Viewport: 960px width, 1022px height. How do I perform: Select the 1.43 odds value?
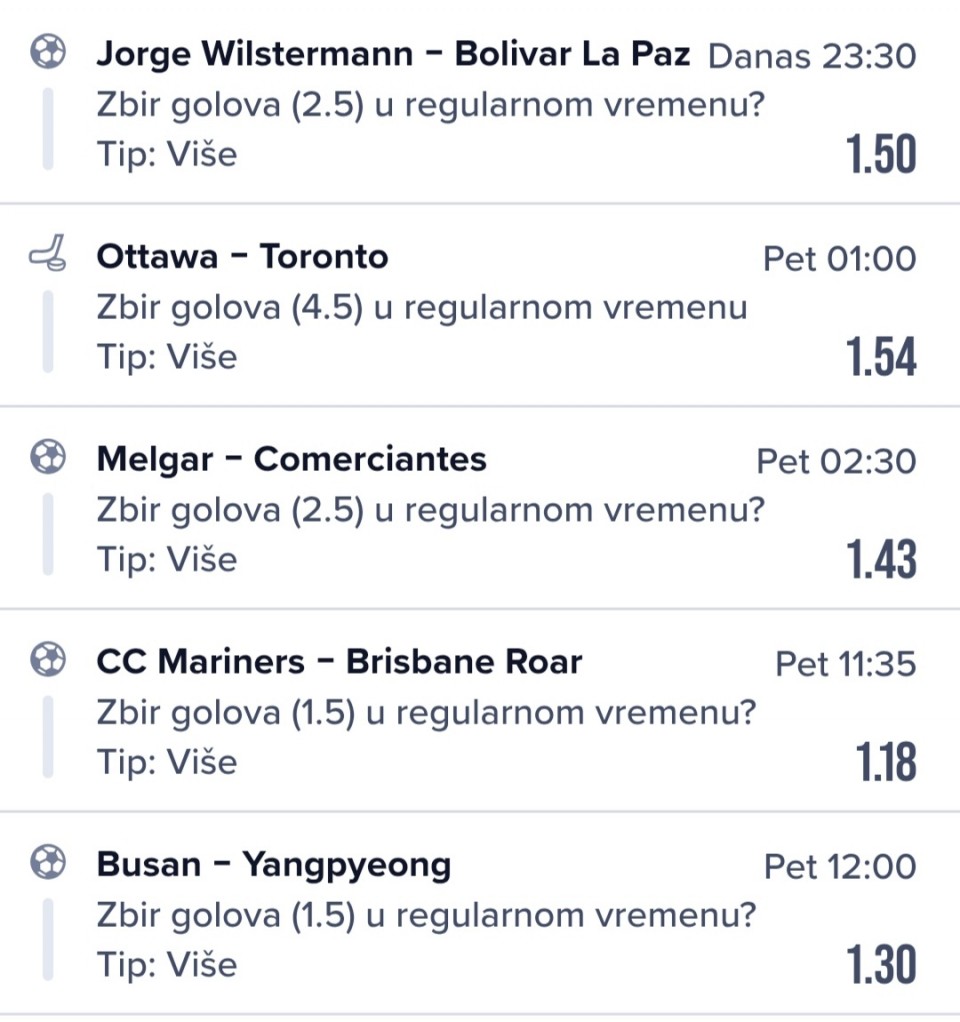881,559
